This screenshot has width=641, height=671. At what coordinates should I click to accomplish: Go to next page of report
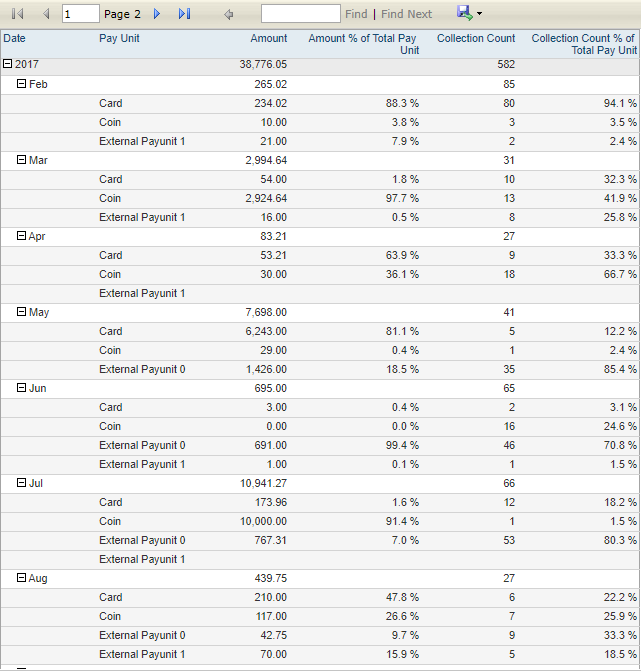point(157,14)
